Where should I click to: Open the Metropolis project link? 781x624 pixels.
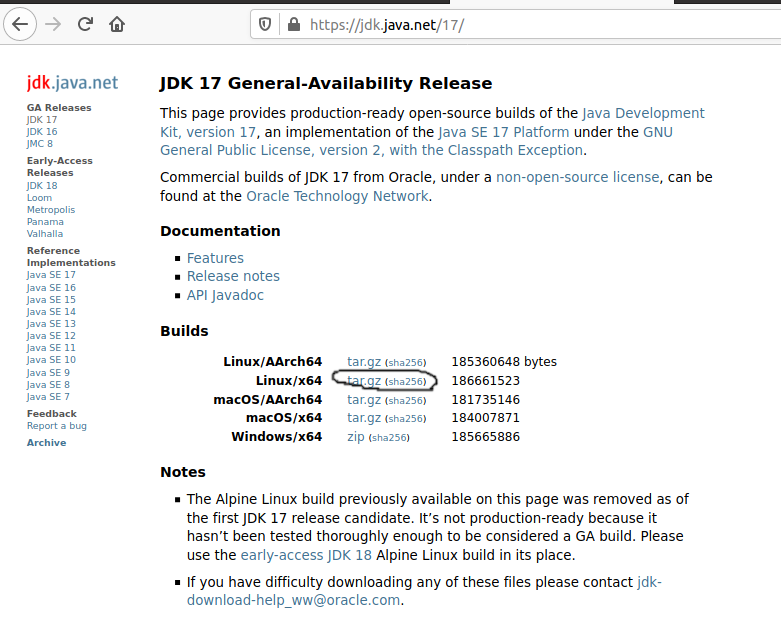(x=51, y=210)
